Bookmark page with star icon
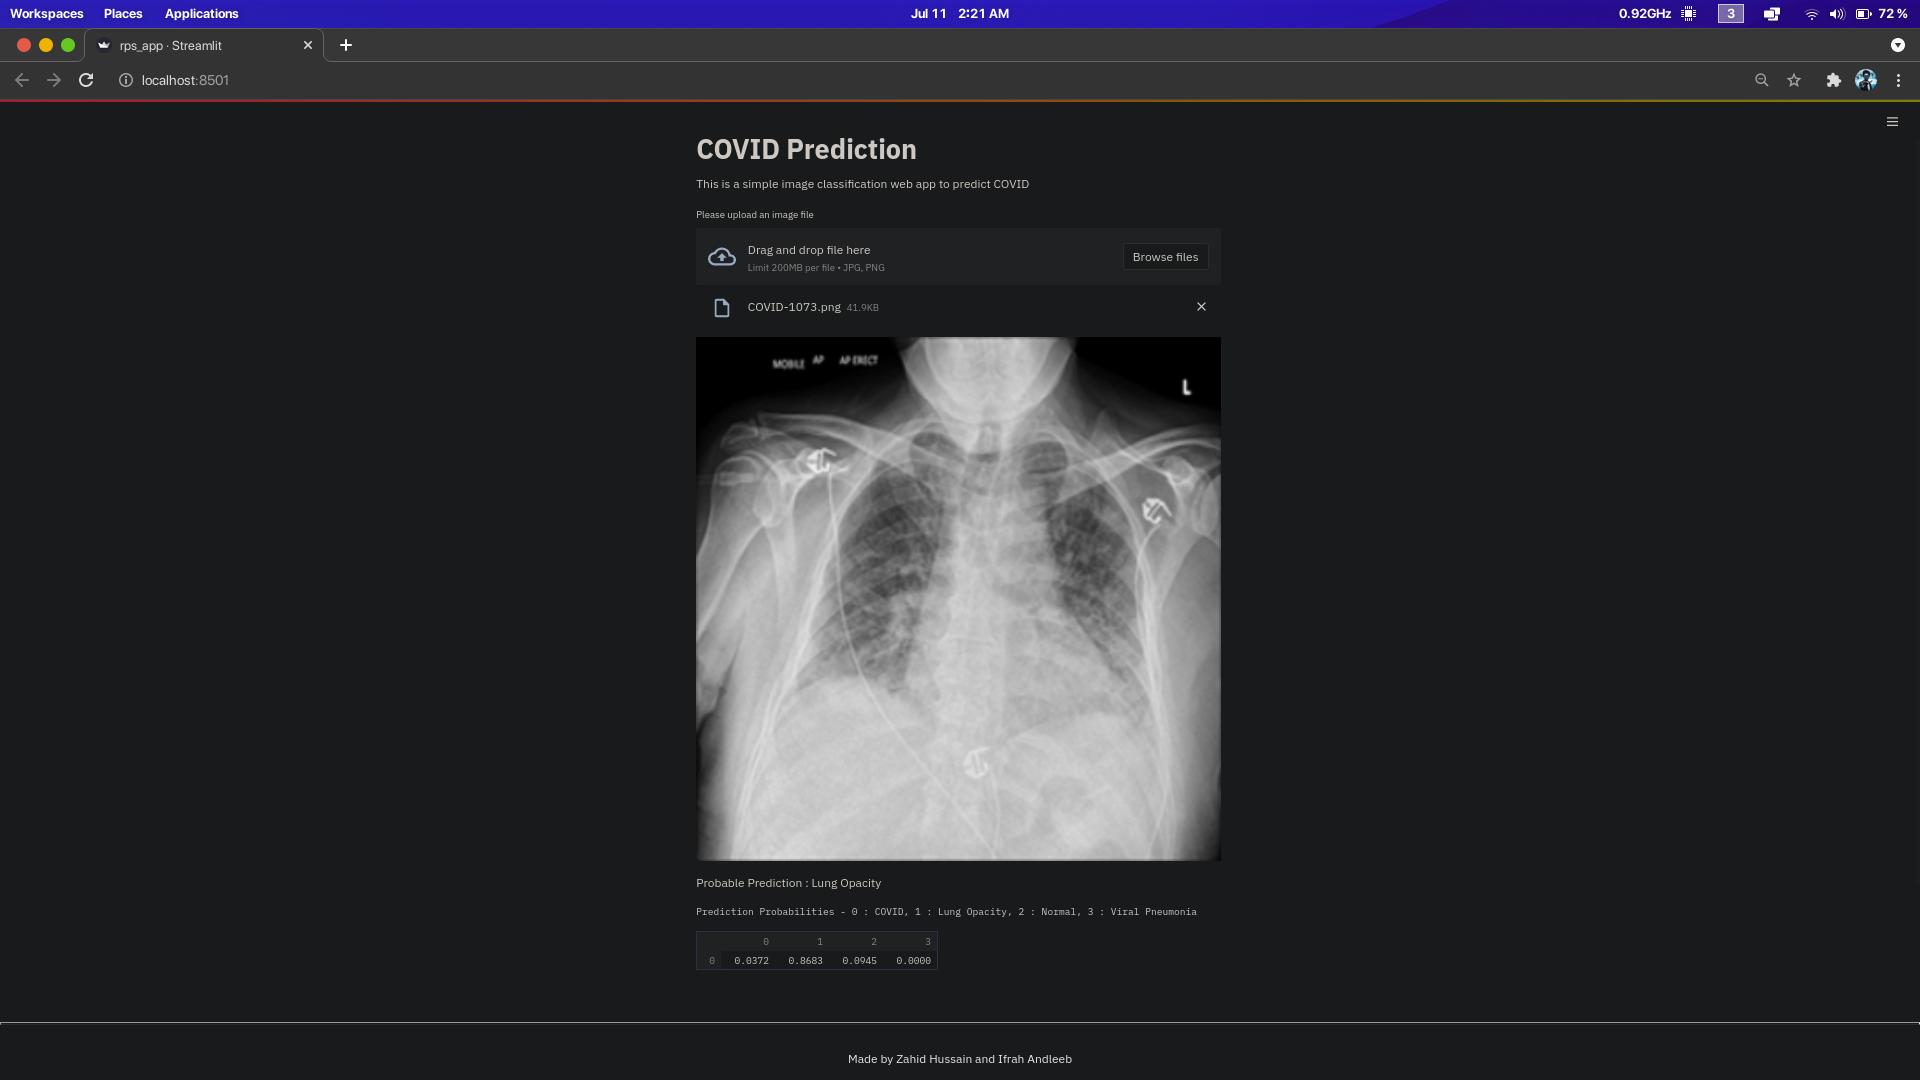1920x1080 pixels. pos(1794,80)
